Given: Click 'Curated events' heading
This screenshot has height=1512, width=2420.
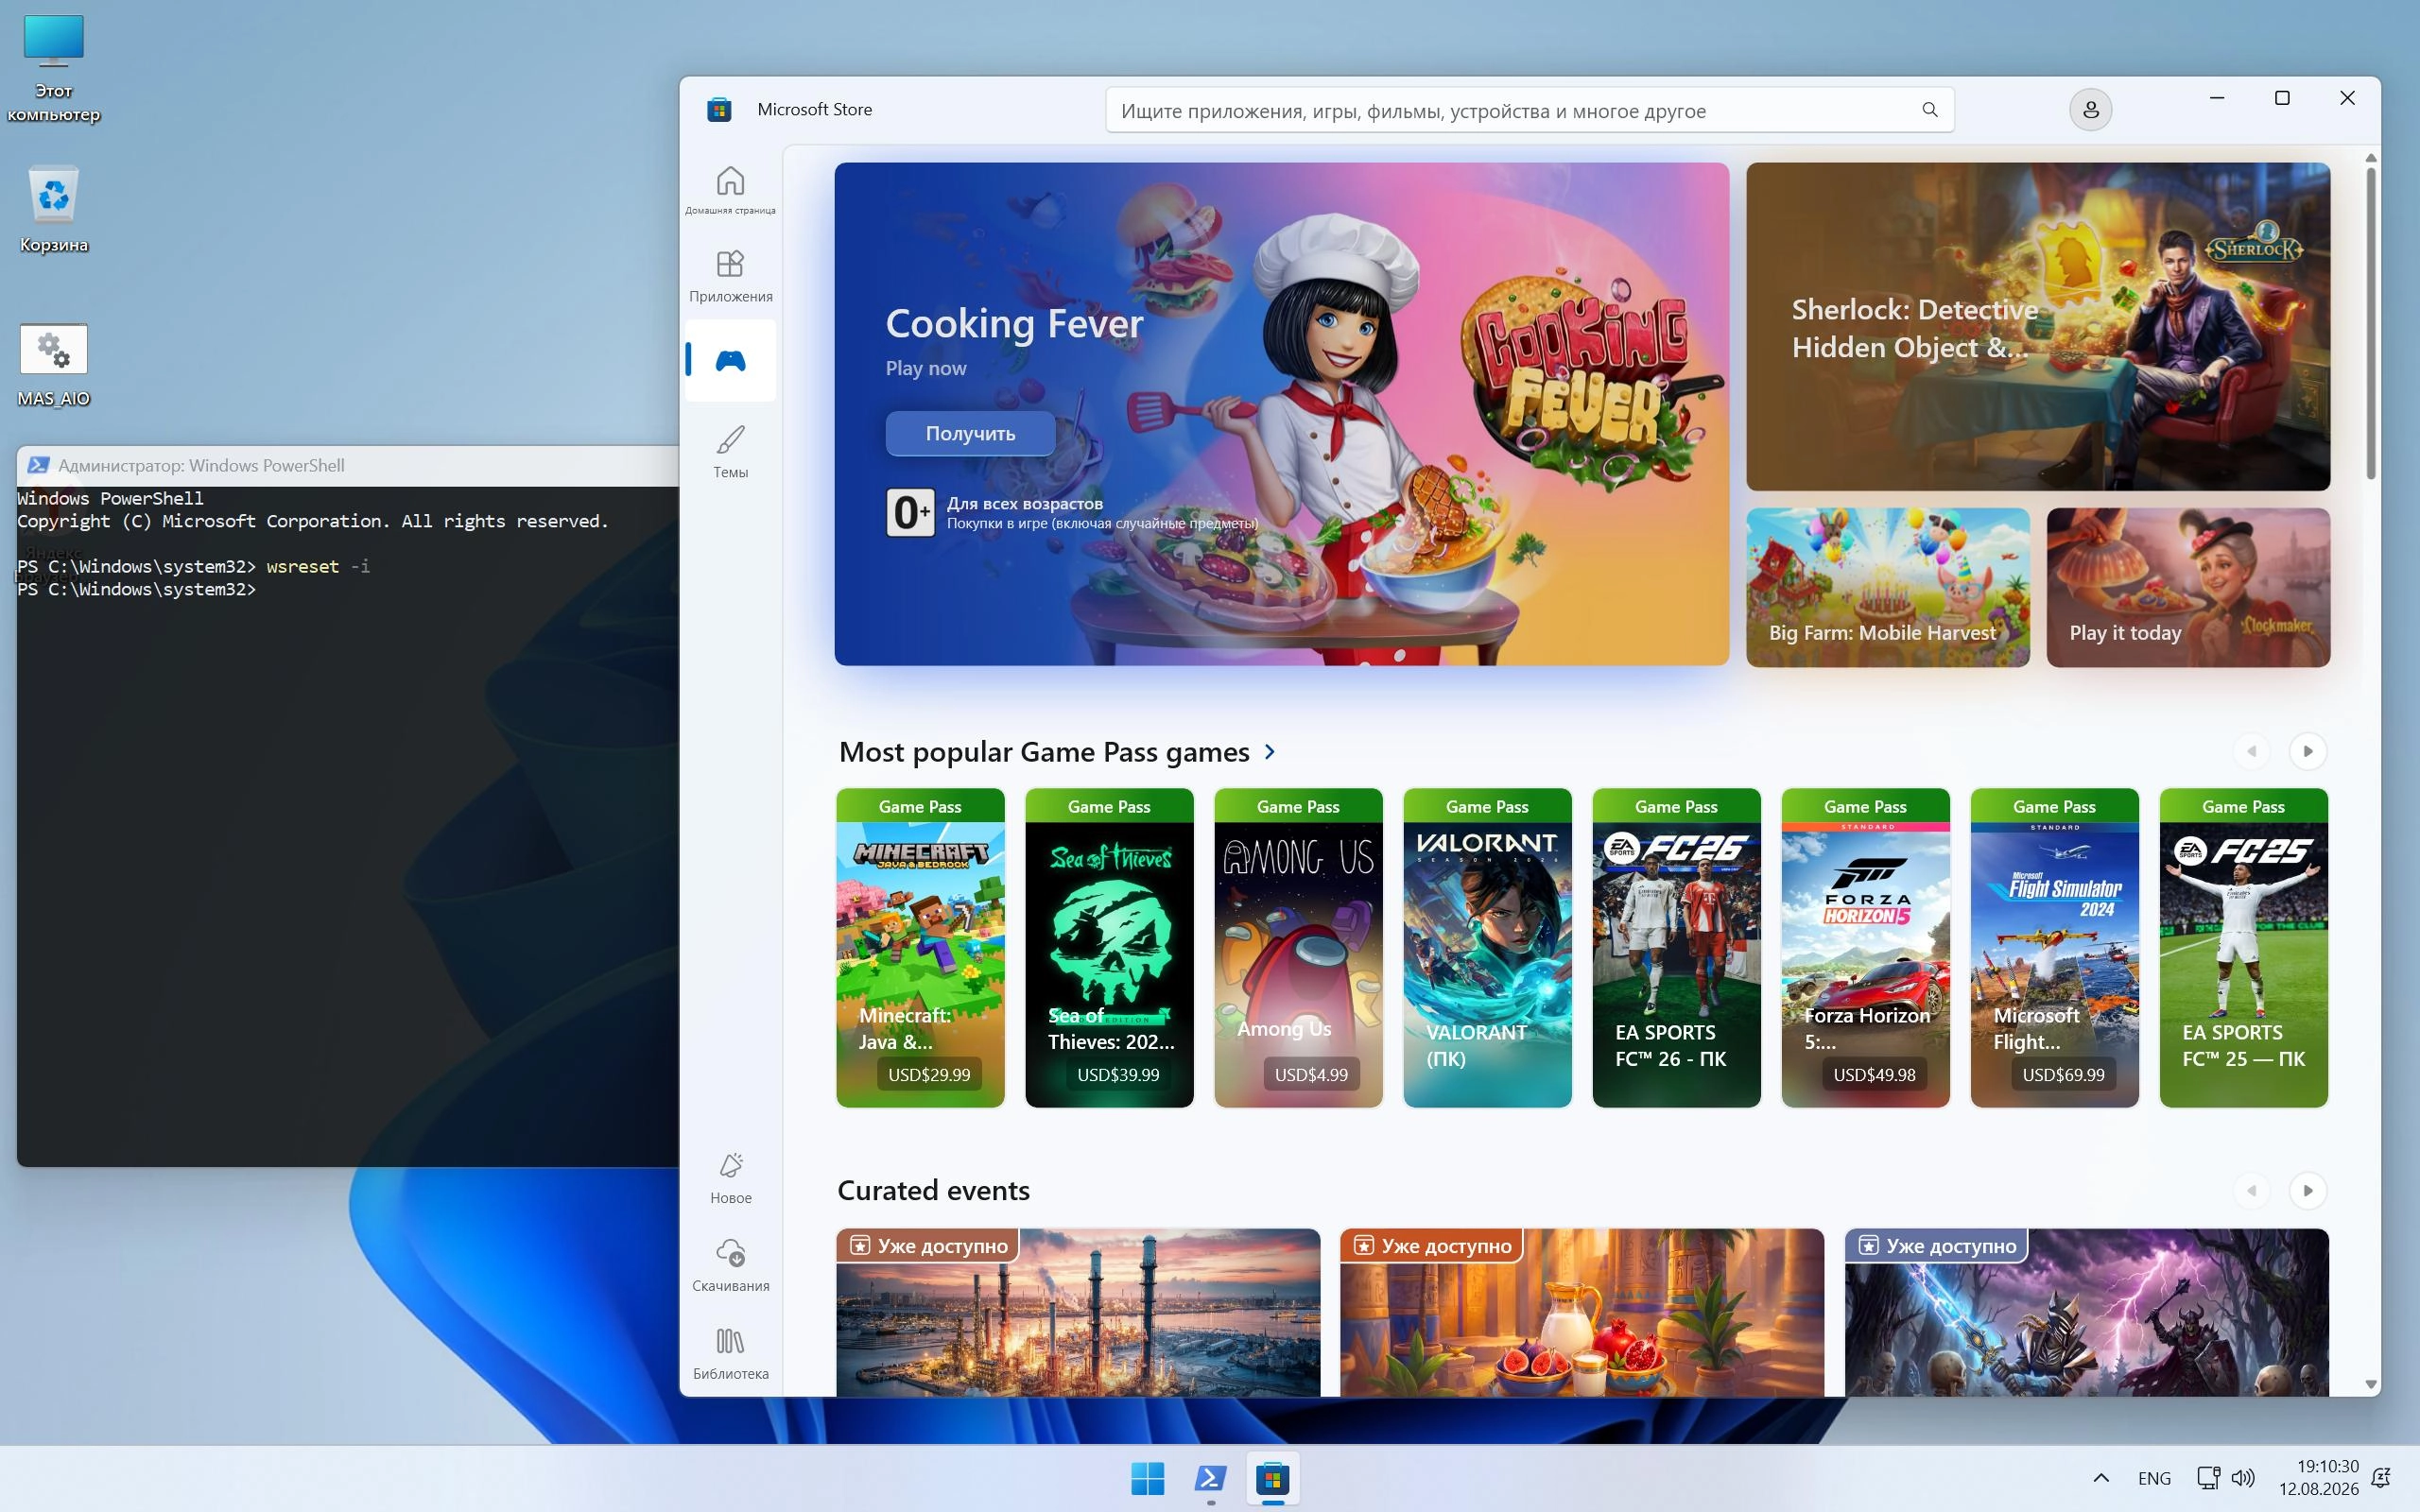Looking at the screenshot, I should pos(933,1190).
